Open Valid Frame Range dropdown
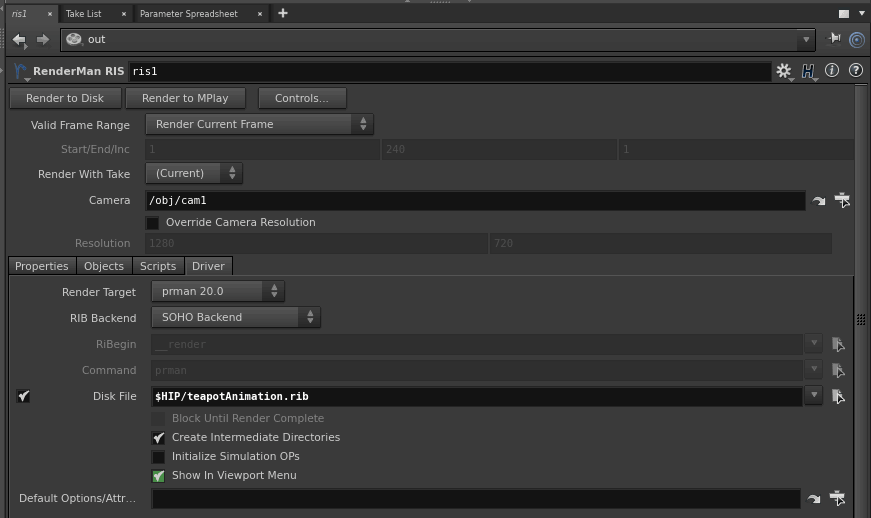The width and height of the screenshot is (871, 518). [259, 124]
